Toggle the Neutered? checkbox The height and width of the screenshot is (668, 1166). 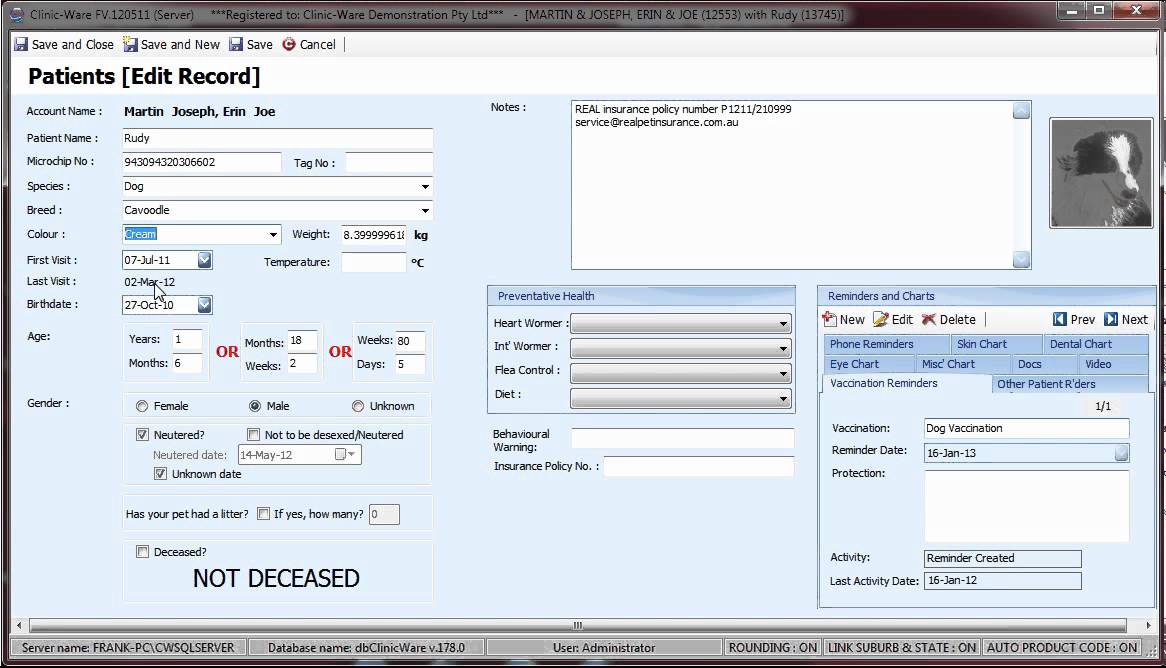coord(142,434)
